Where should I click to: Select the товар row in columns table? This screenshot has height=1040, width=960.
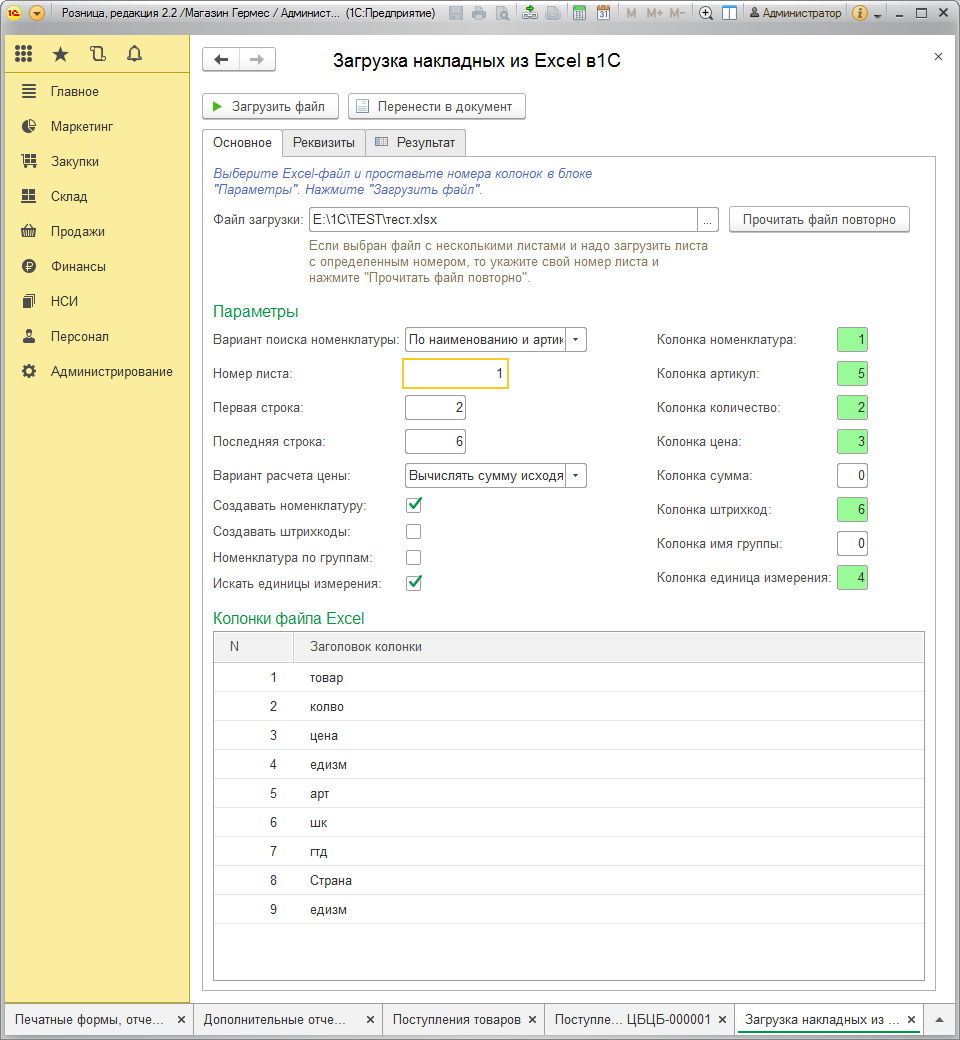569,677
